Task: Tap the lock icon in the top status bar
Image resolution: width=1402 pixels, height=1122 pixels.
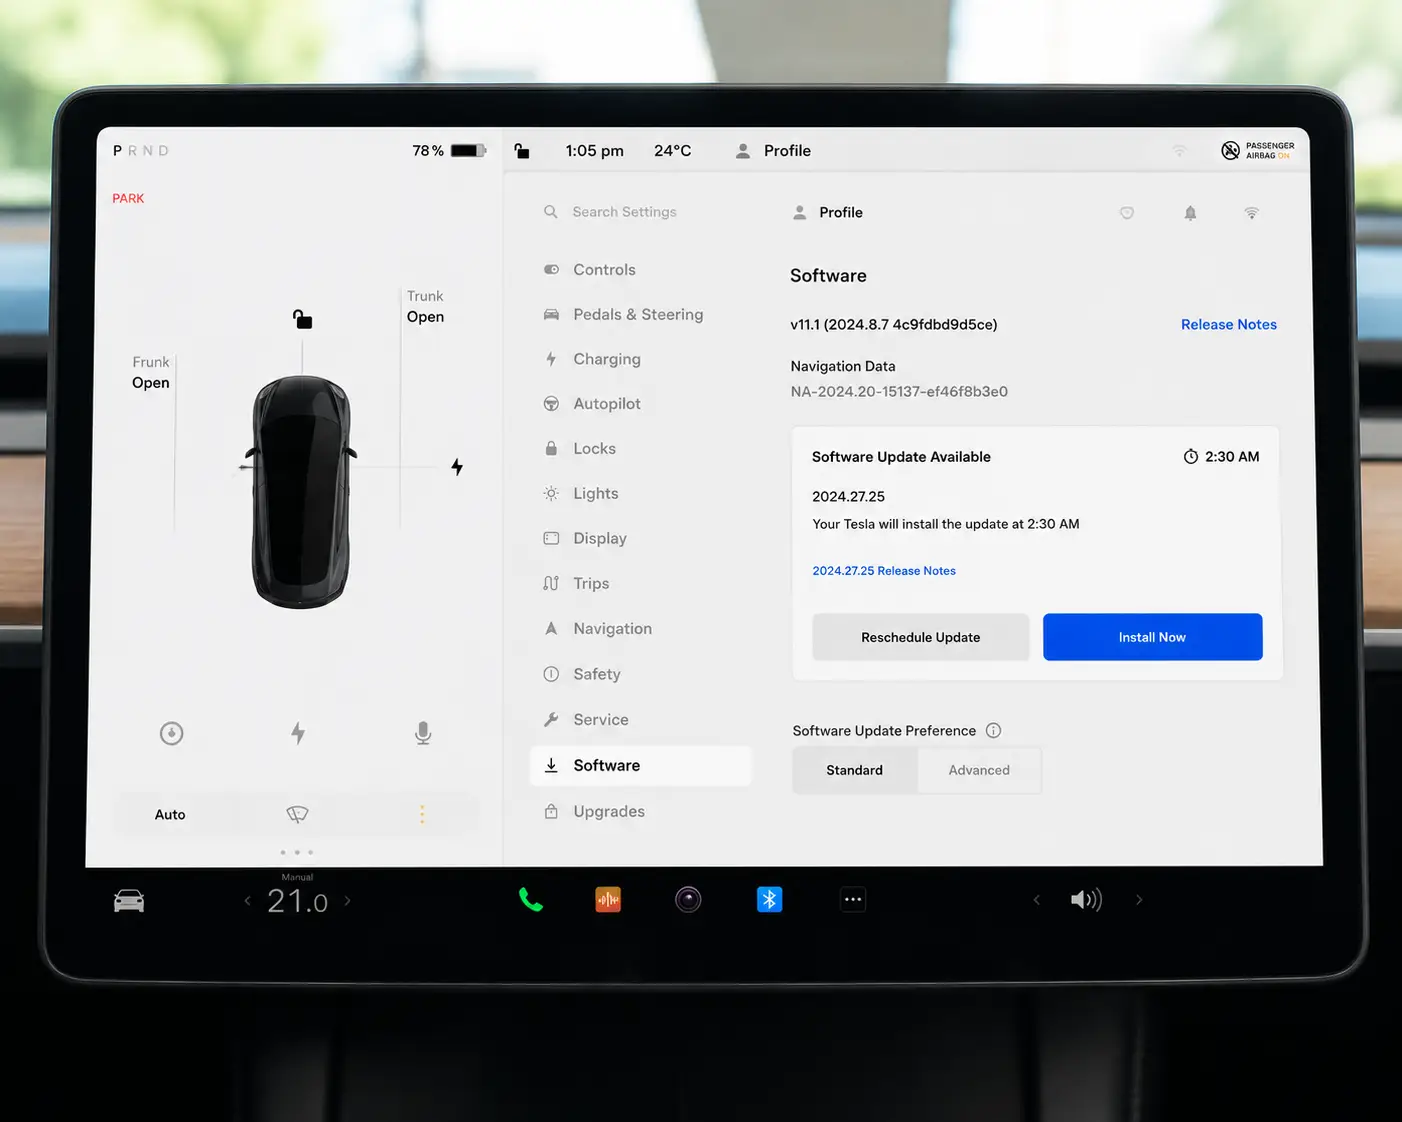Action: (522, 151)
